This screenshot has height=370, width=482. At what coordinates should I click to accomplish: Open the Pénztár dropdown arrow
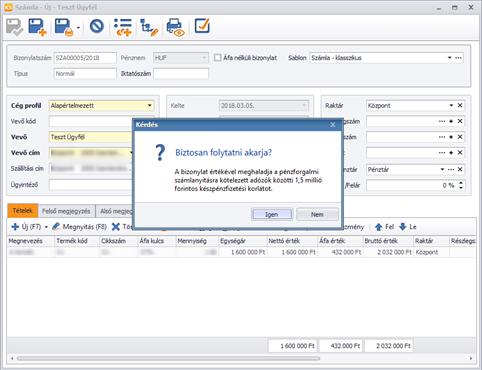[442, 169]
